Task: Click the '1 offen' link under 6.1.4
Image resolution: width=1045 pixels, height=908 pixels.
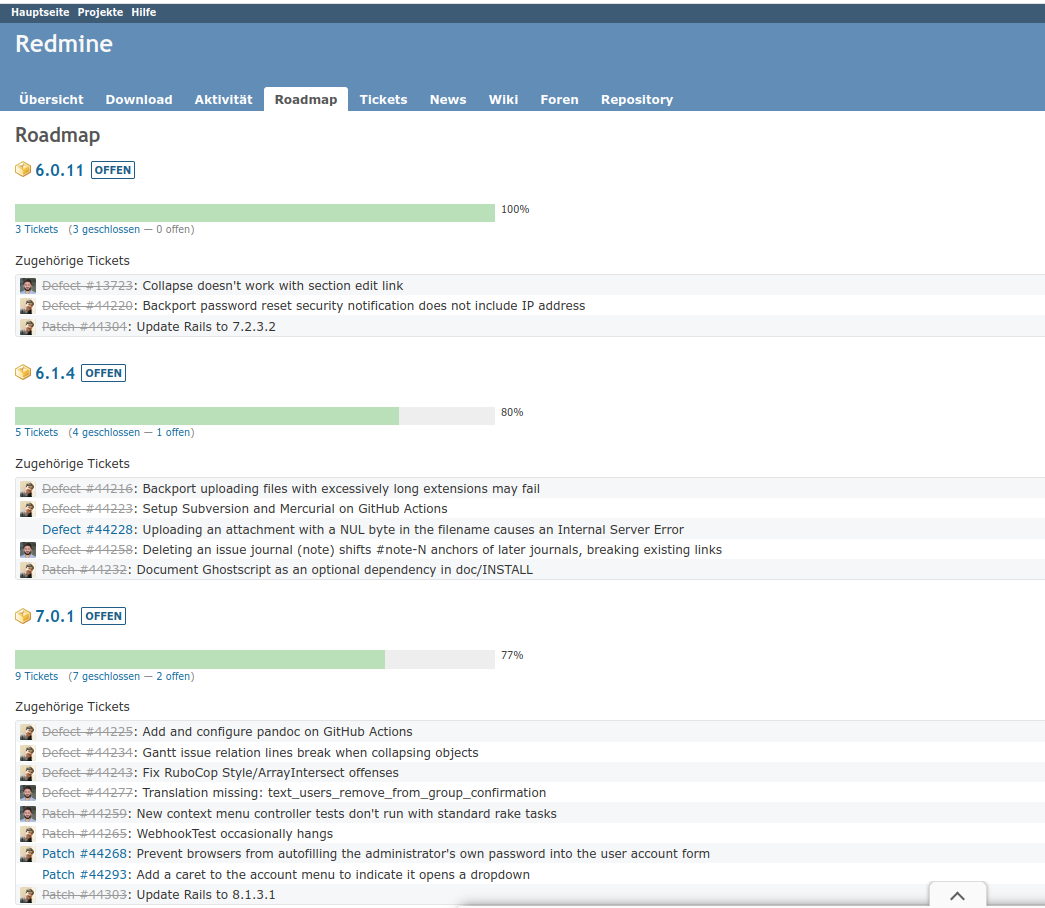Action: point(173,432)
